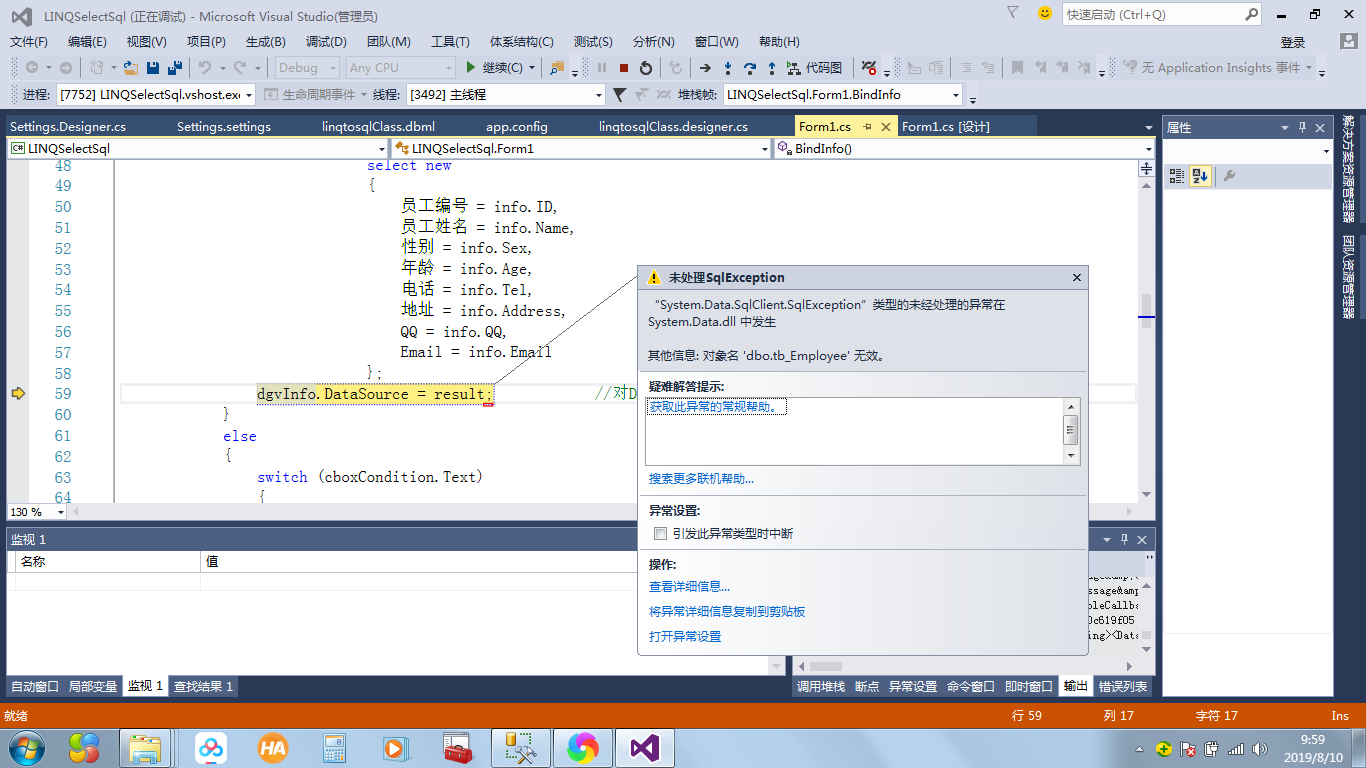Open the process (进程) dropdown

coord(157,94)
